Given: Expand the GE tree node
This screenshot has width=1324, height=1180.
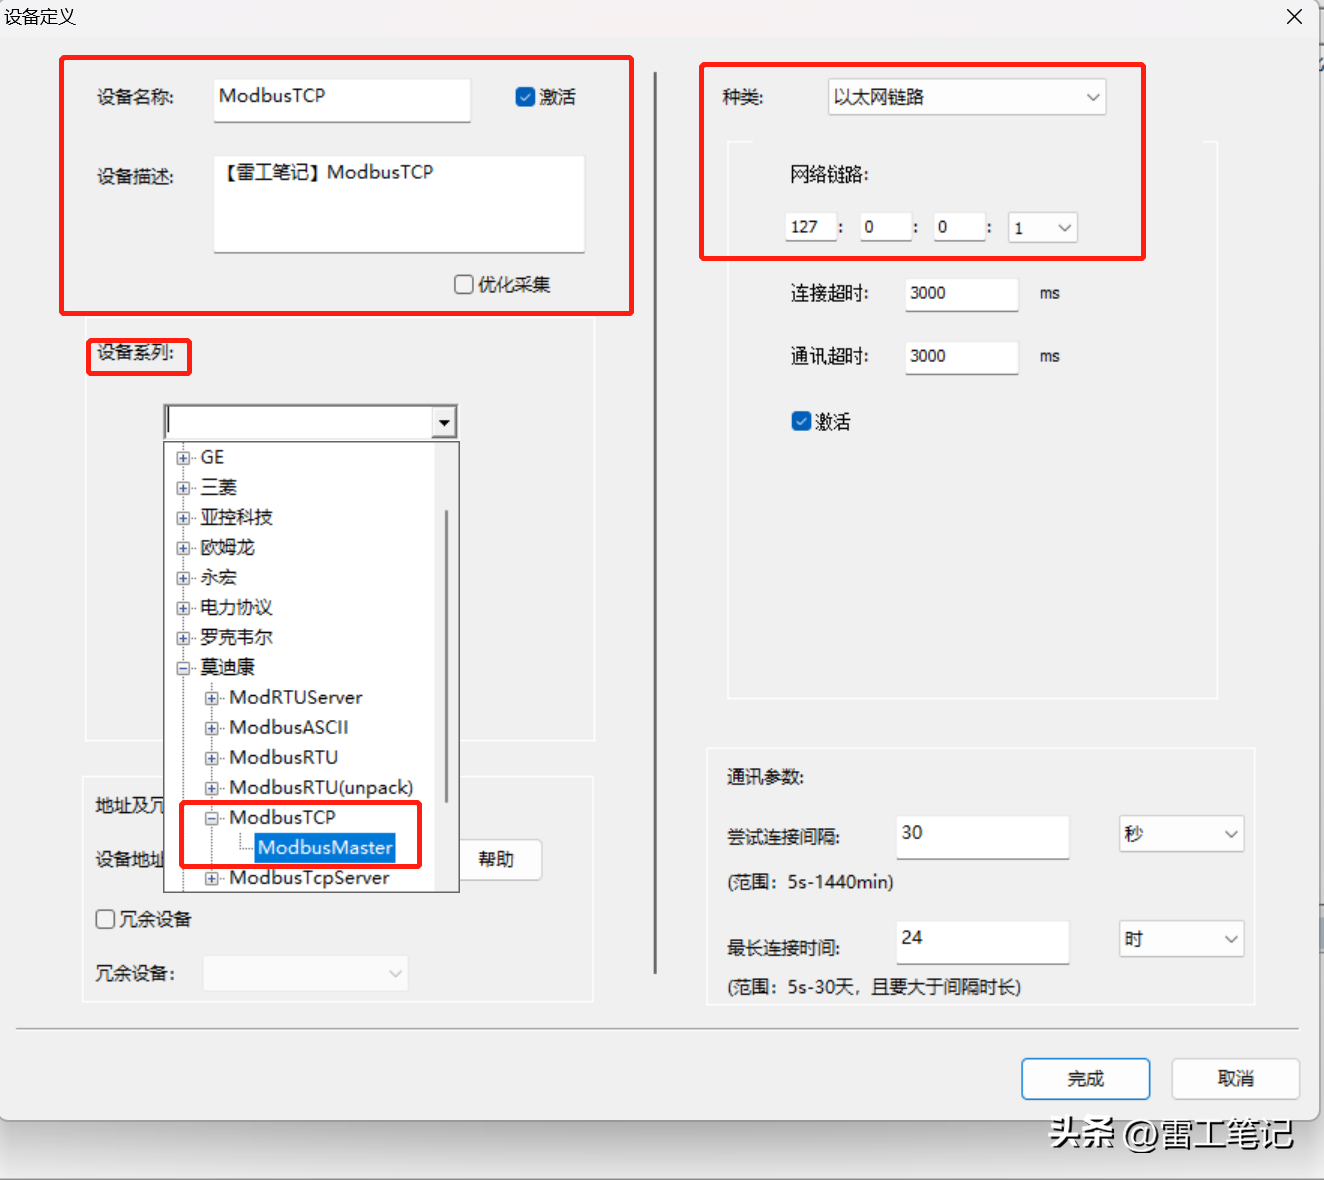Looking at the screenshot, I should coord(183,458).
